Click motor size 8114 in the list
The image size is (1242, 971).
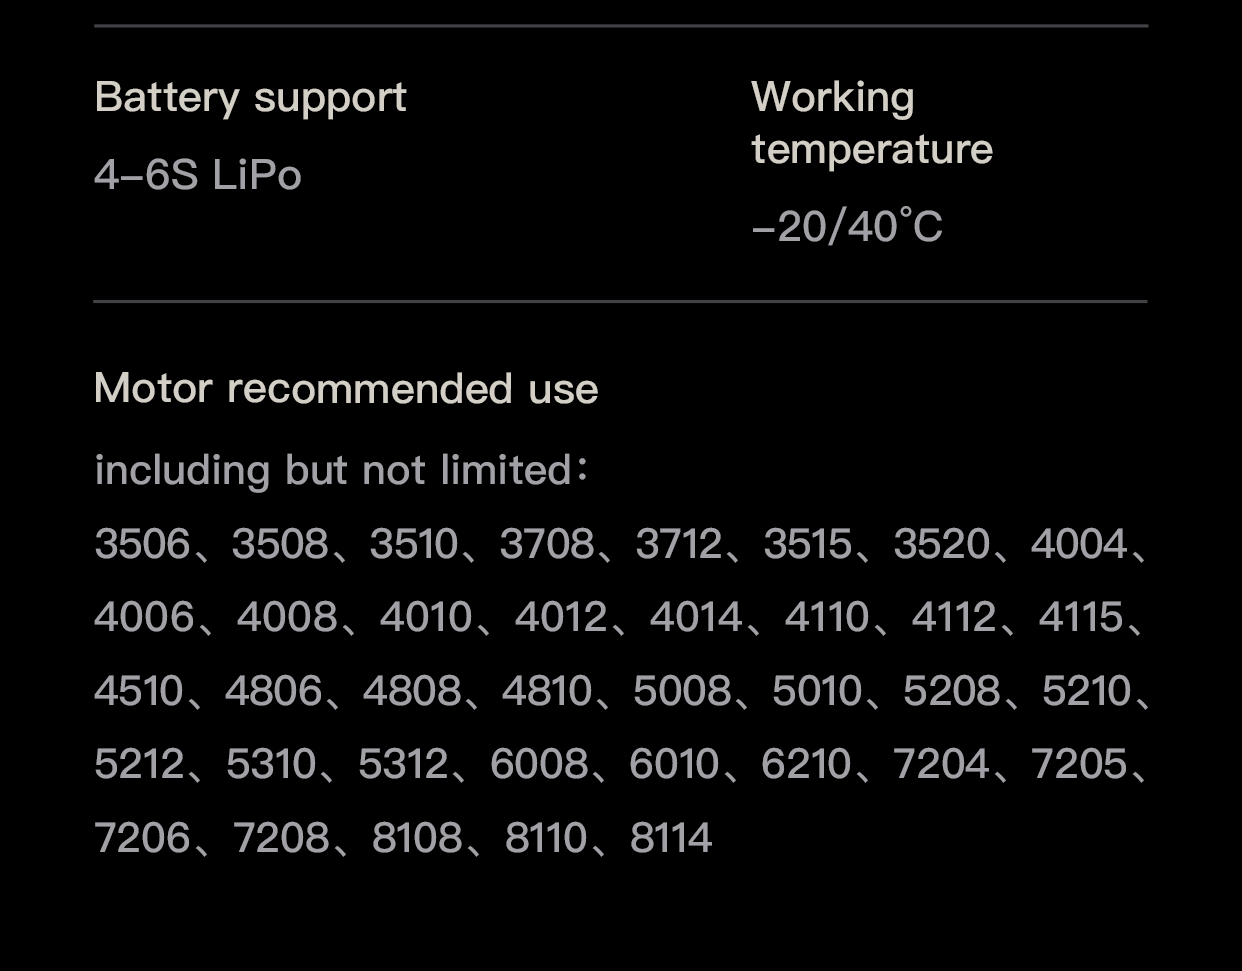[671, 838]
